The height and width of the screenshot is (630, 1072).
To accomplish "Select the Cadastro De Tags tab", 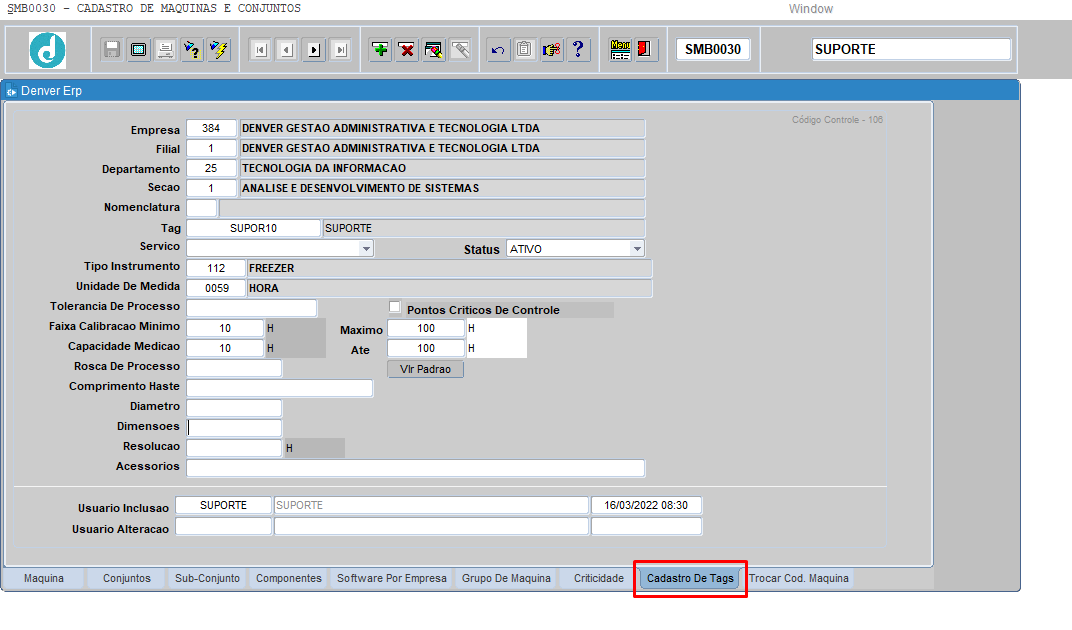I will click(x=690, y=578).
